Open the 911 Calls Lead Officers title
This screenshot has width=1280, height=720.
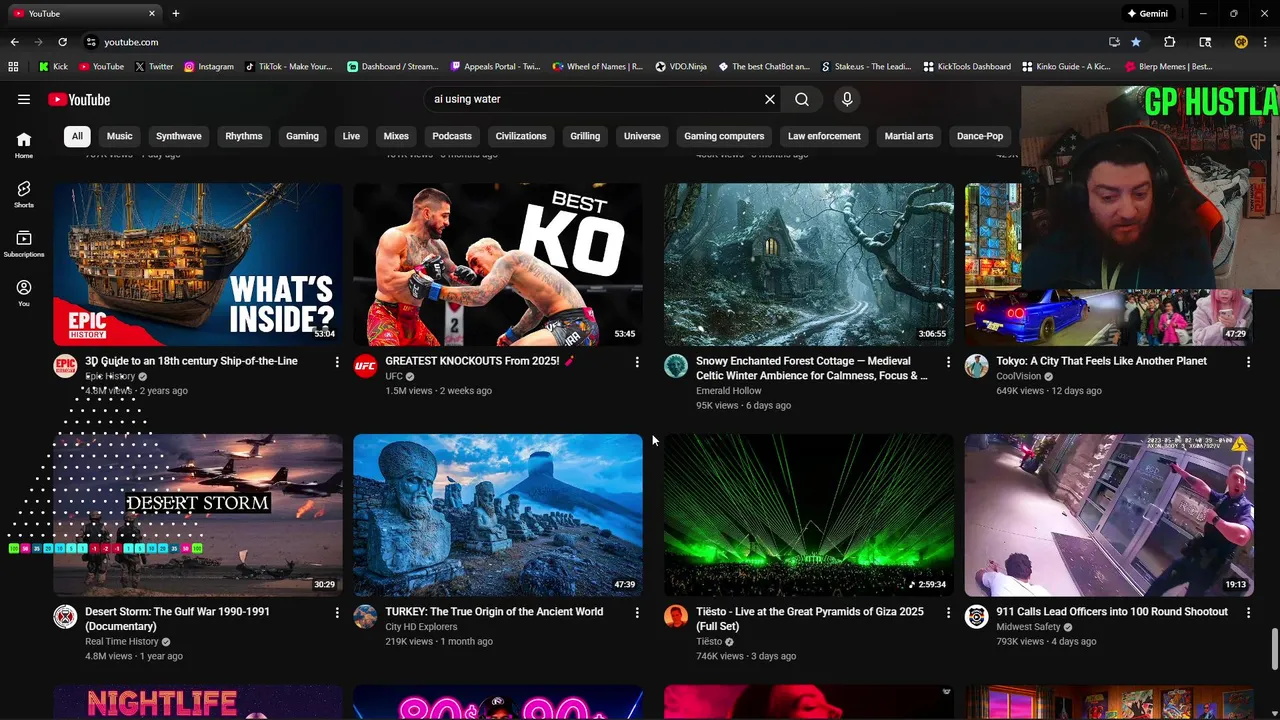click(x=1112, y=612)
